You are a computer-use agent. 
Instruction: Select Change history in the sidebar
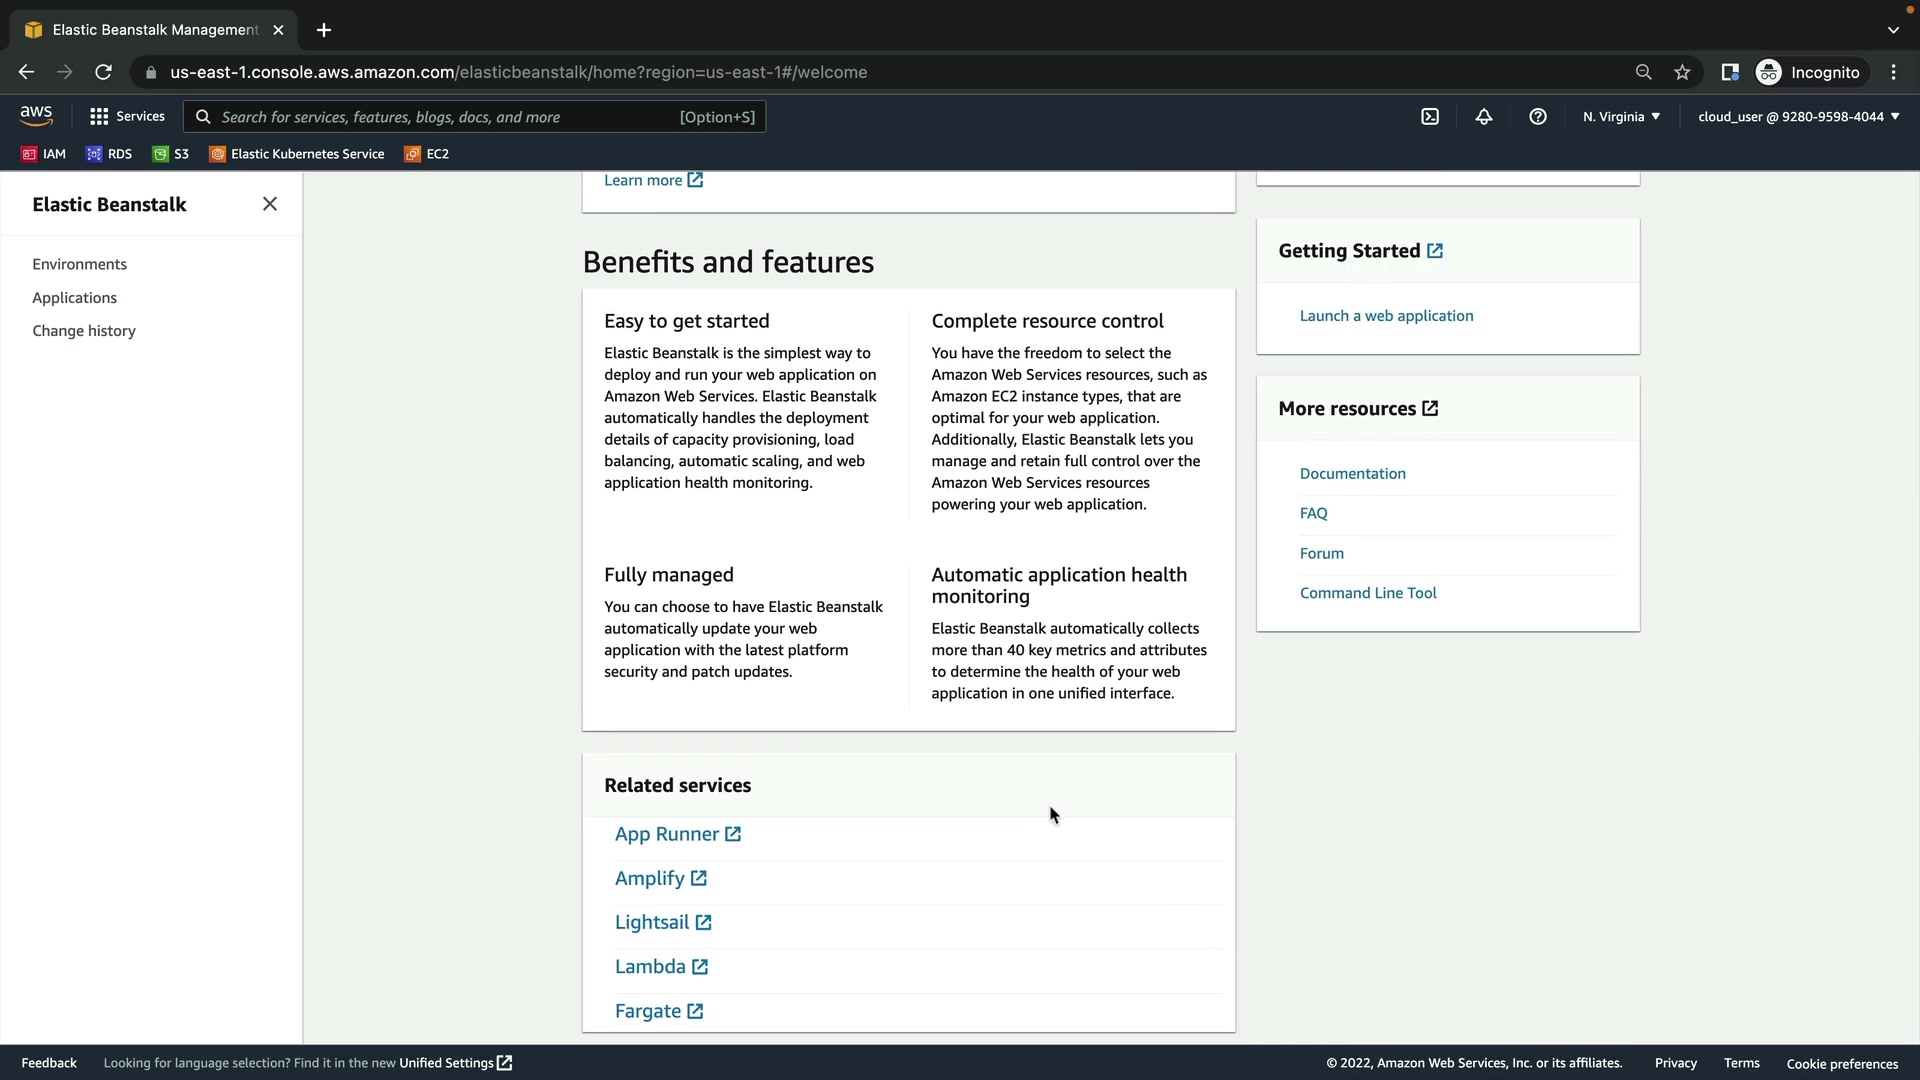click(84, 331)
